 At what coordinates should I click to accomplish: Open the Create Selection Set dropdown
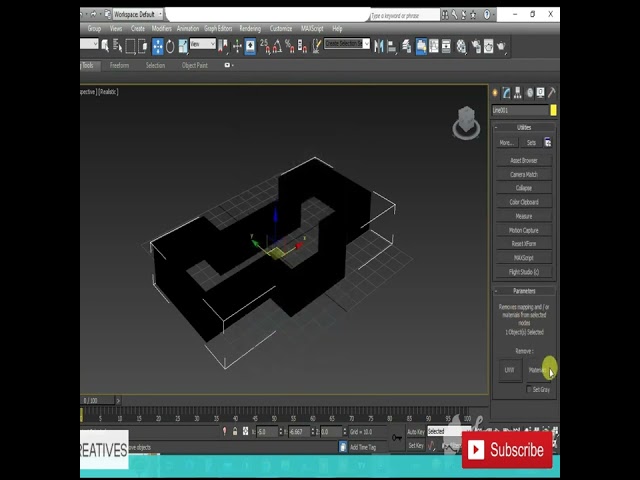coord(347,44)
